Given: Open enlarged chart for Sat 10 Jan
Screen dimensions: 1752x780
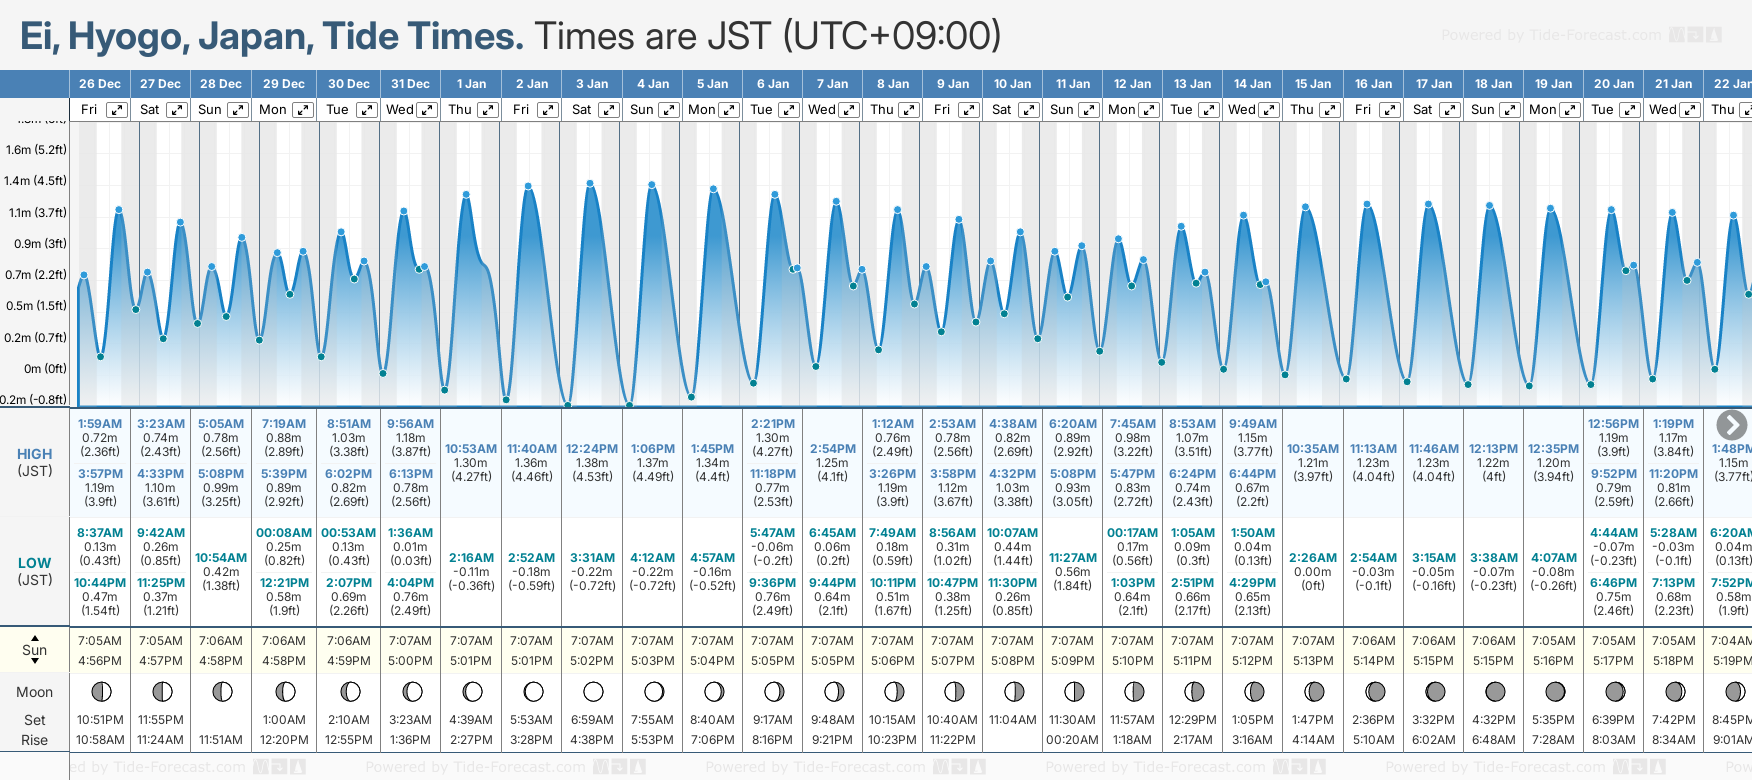Looking at the screenshot, I should pos(1028,110).
